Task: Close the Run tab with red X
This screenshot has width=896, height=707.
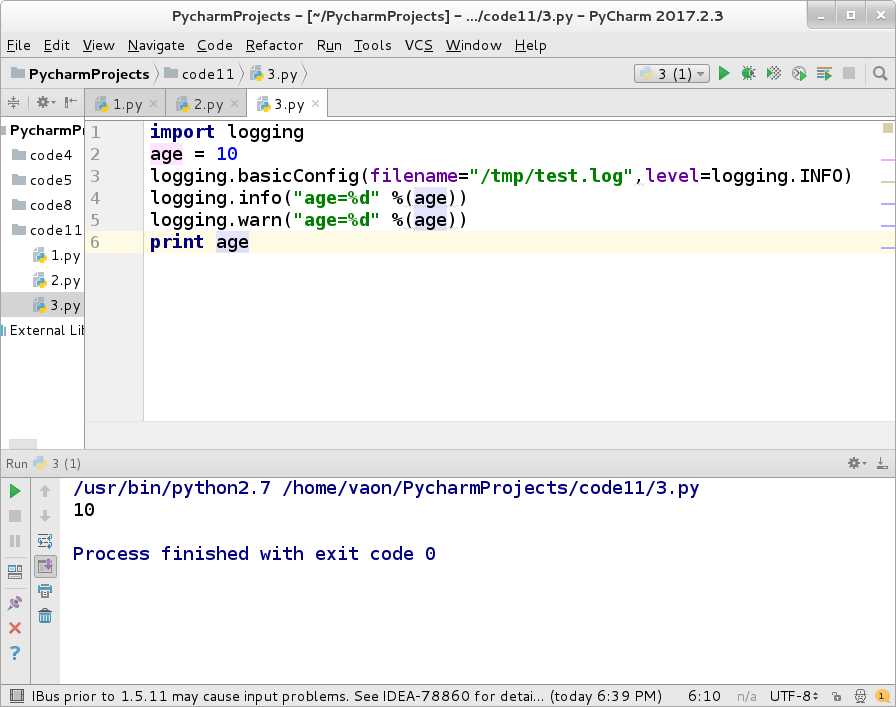Action: [15, 628]
